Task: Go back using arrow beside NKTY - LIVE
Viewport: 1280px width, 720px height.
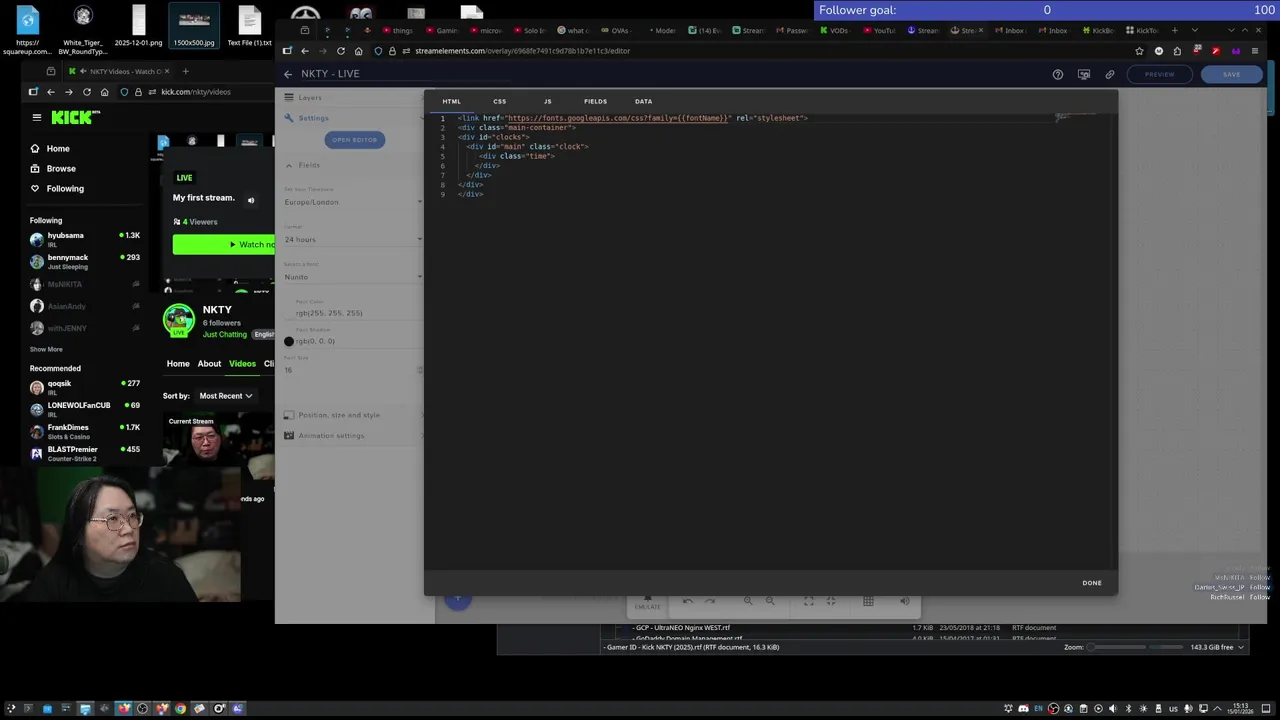Action: point(288,74)
